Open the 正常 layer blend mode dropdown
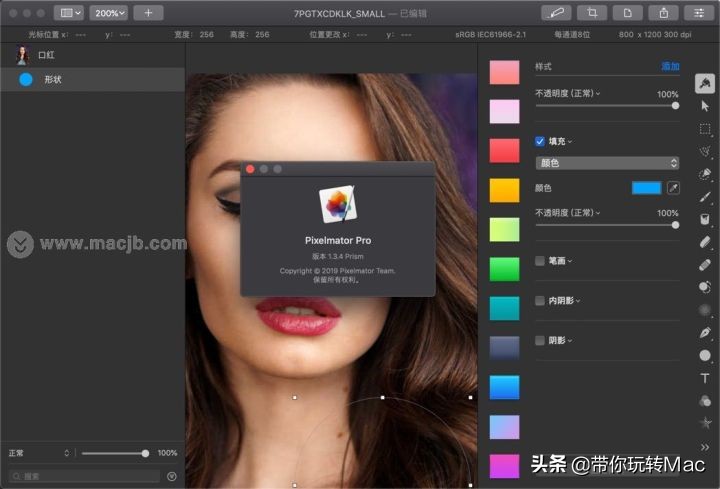The width and height of the screenshot is (720, 489). (x=39, y=453)
